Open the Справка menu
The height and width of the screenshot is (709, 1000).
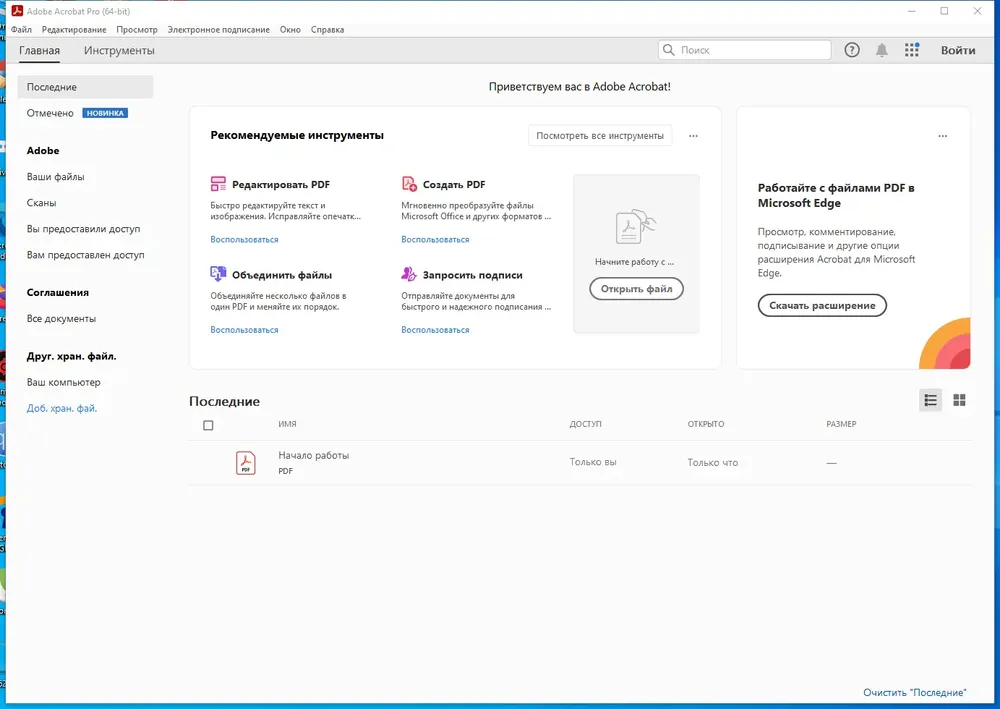coord(327,29)
